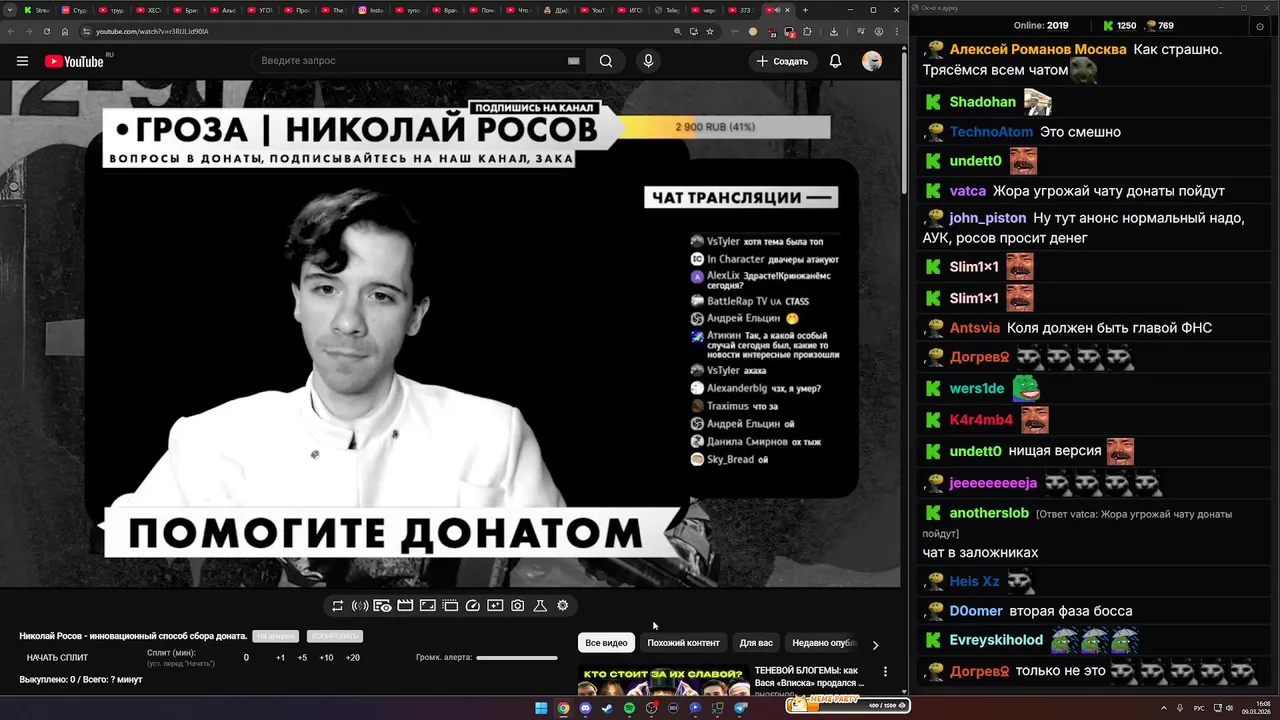Select the 'Похожий контент' filter chip
Image resolution: width=1280 pixels, height=720 pixels.
click(x=683, y=643)
